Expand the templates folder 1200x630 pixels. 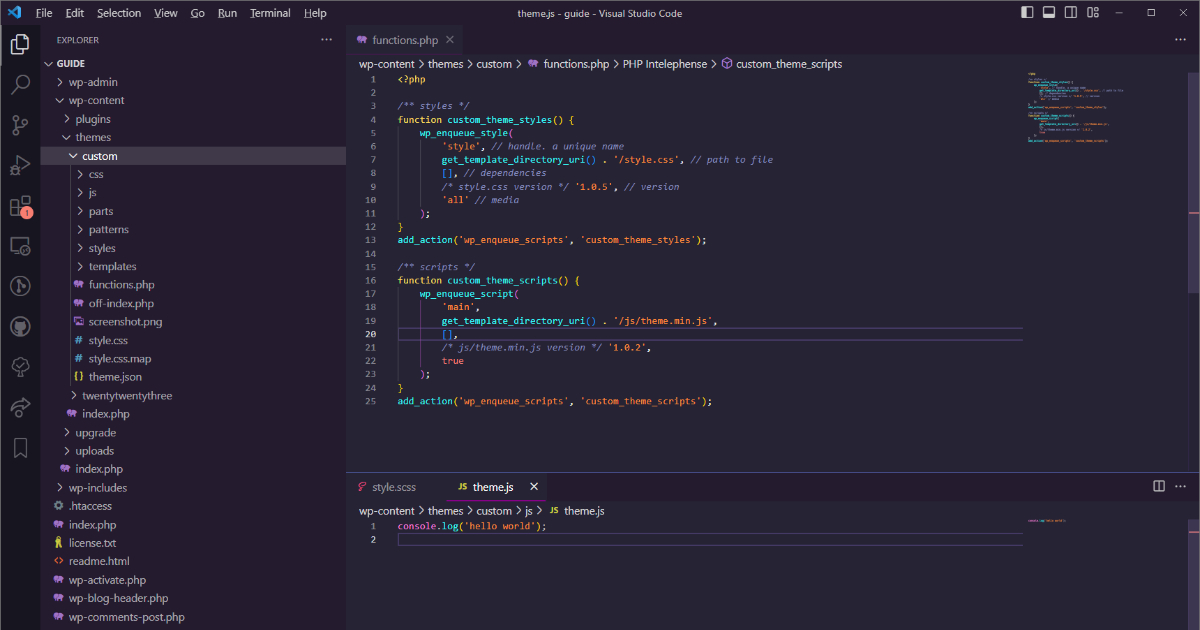click(x=193, y=266)
